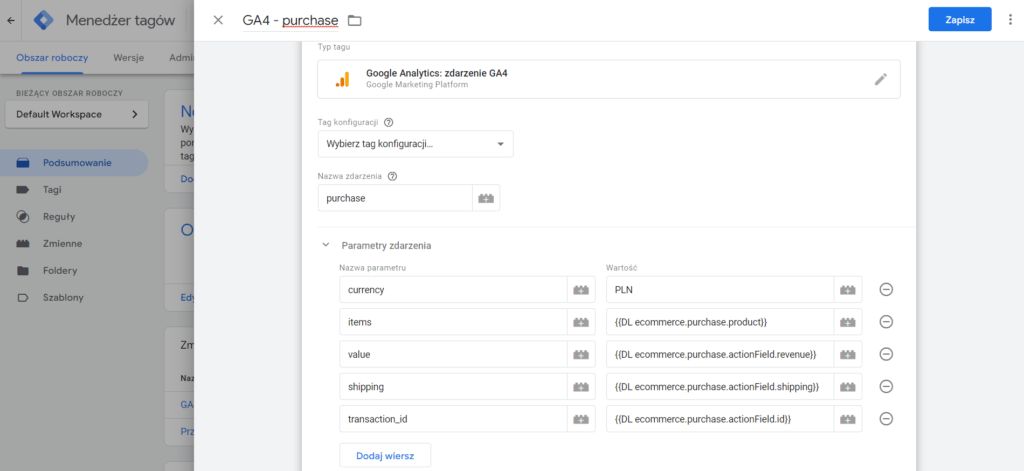Viewport: 1024px width, 471px height.
Task: Click the transaction_id parameter name field
Action: [453, 419]
